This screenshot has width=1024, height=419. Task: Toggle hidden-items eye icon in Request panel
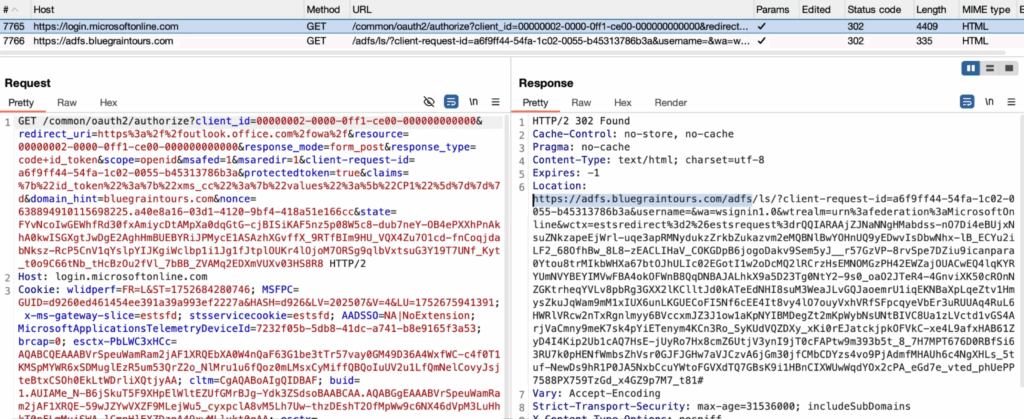click(x=429, y=103)
